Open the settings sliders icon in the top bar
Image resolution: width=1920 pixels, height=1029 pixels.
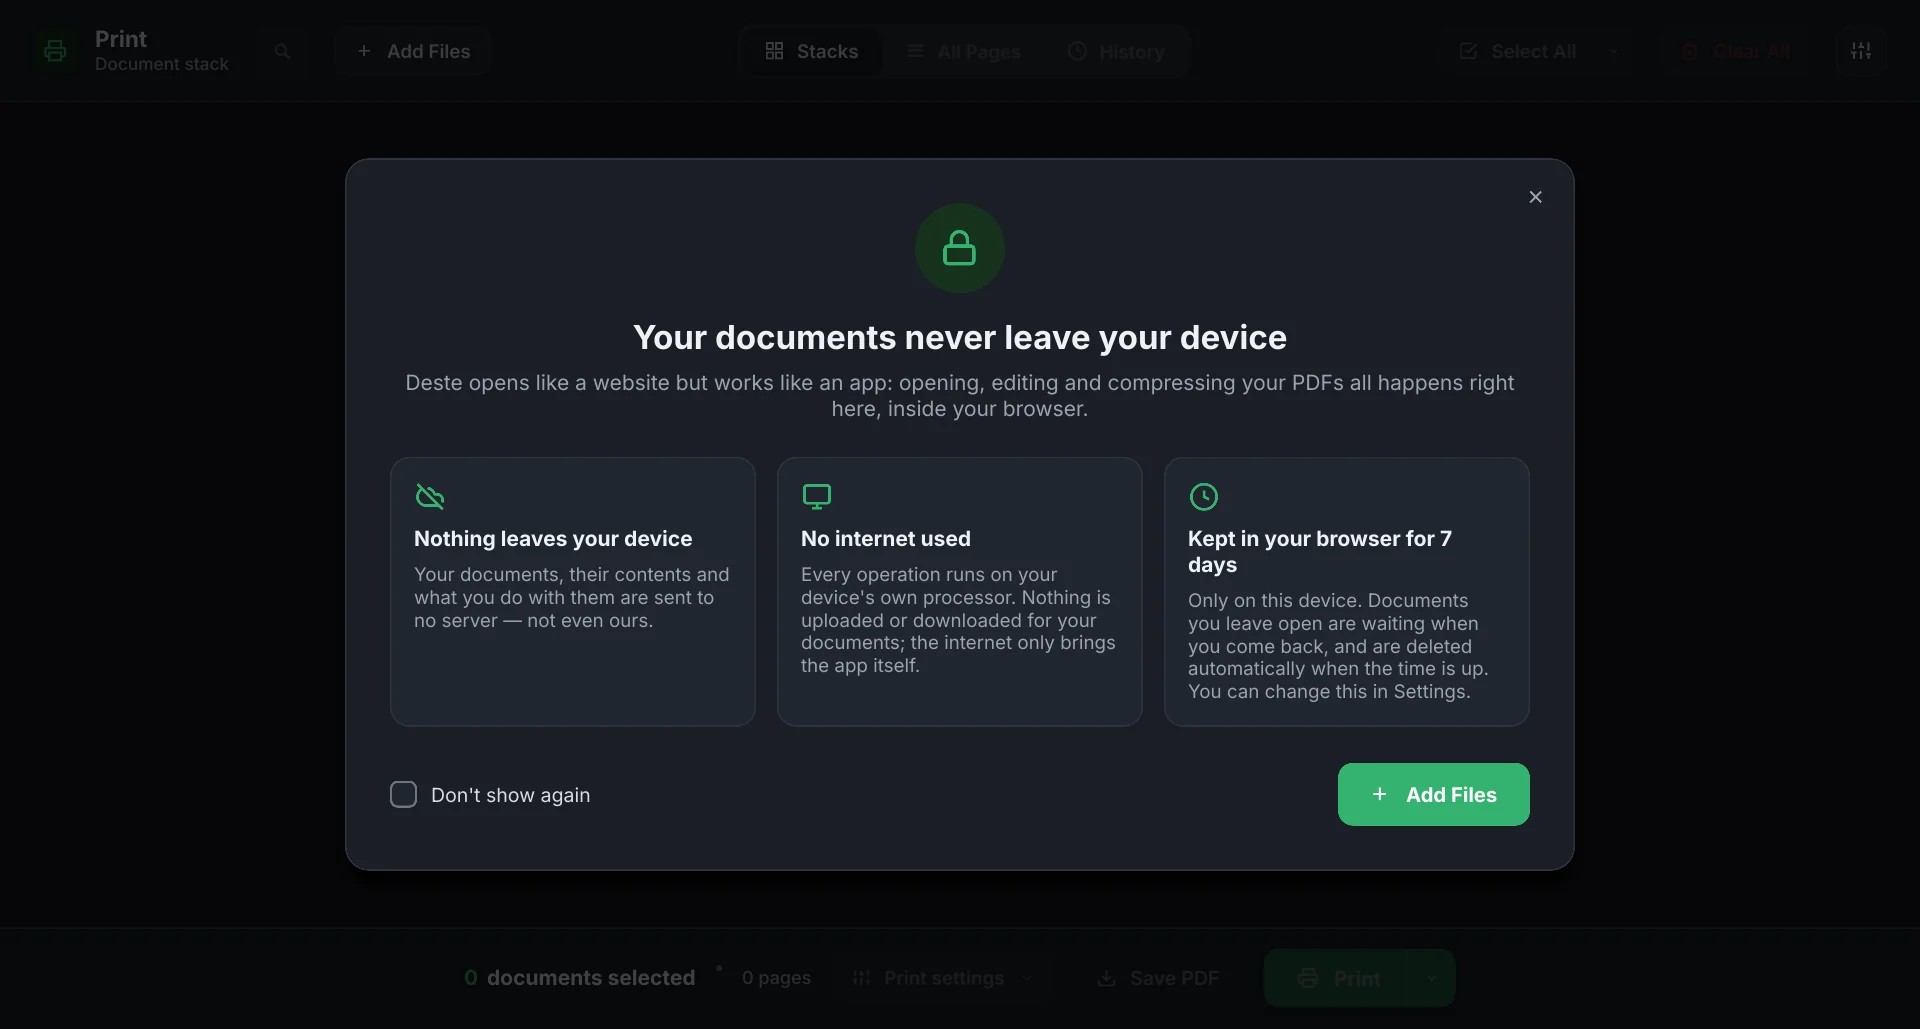coord(1861,51)
